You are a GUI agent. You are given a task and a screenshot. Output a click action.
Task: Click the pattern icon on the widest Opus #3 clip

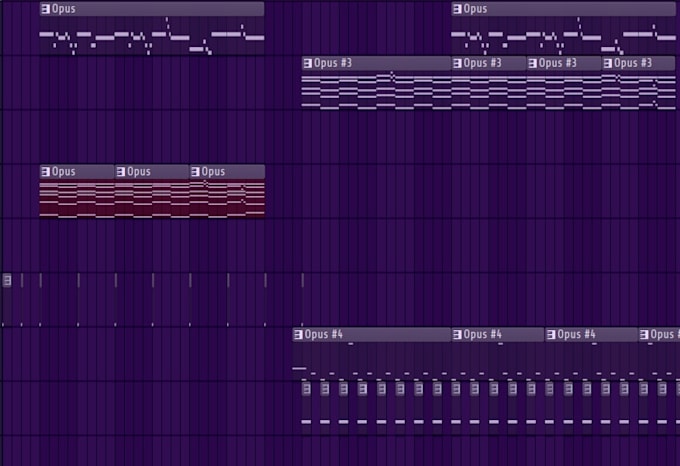point(307,64)
